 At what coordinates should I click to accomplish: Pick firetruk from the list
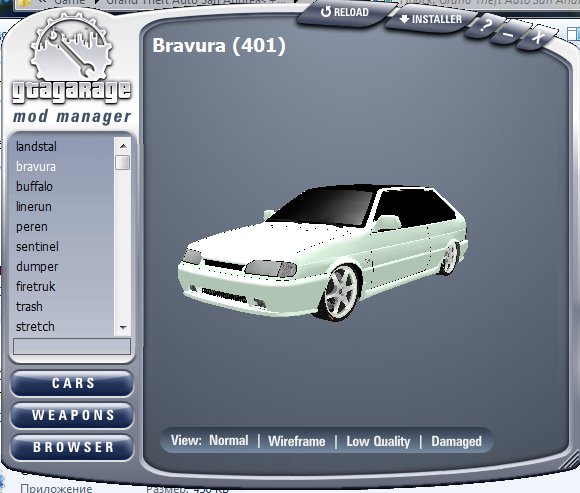[36, 287]
